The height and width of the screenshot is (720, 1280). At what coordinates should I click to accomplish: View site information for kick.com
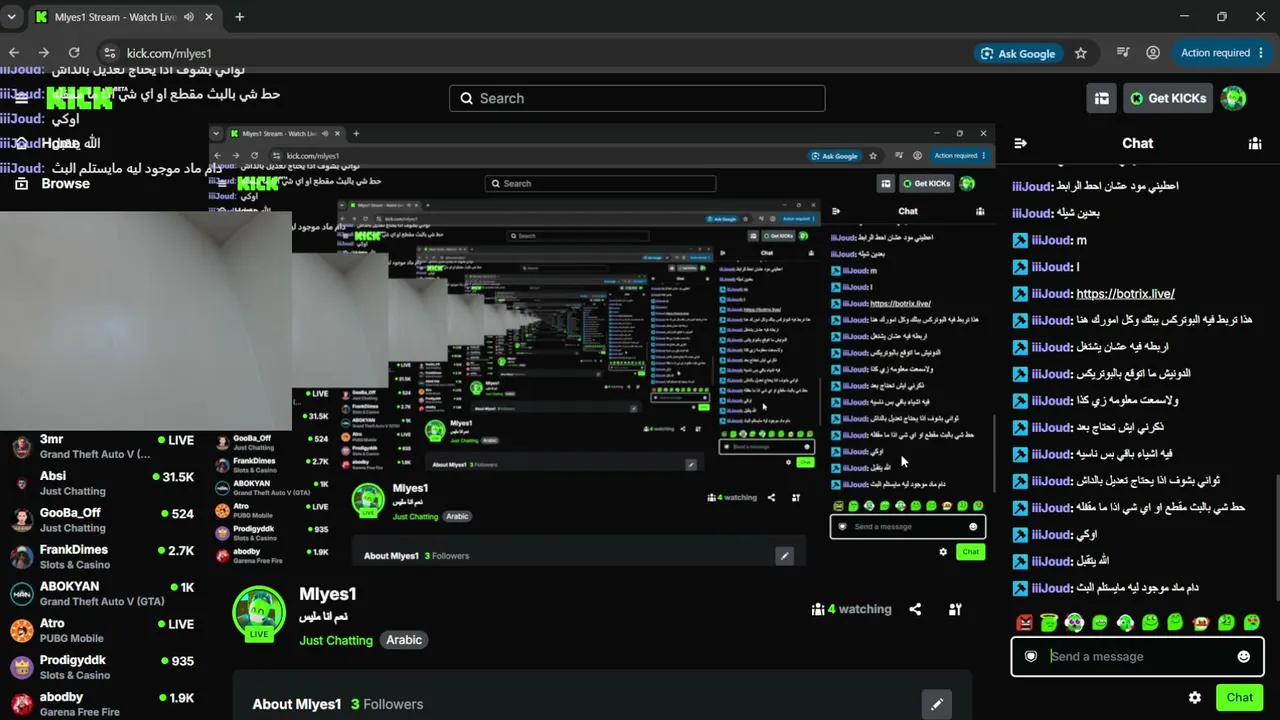(108, 53)
